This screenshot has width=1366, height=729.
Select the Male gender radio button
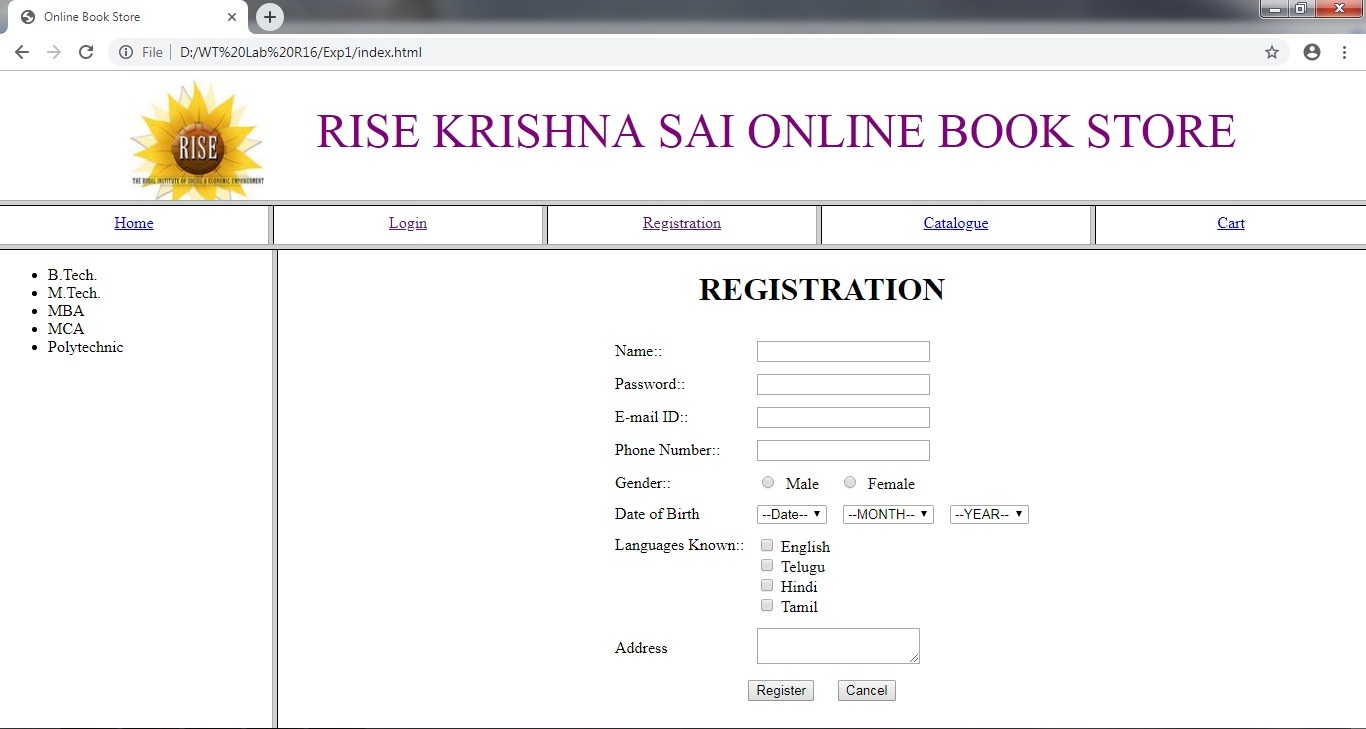[x=768, y=482]
